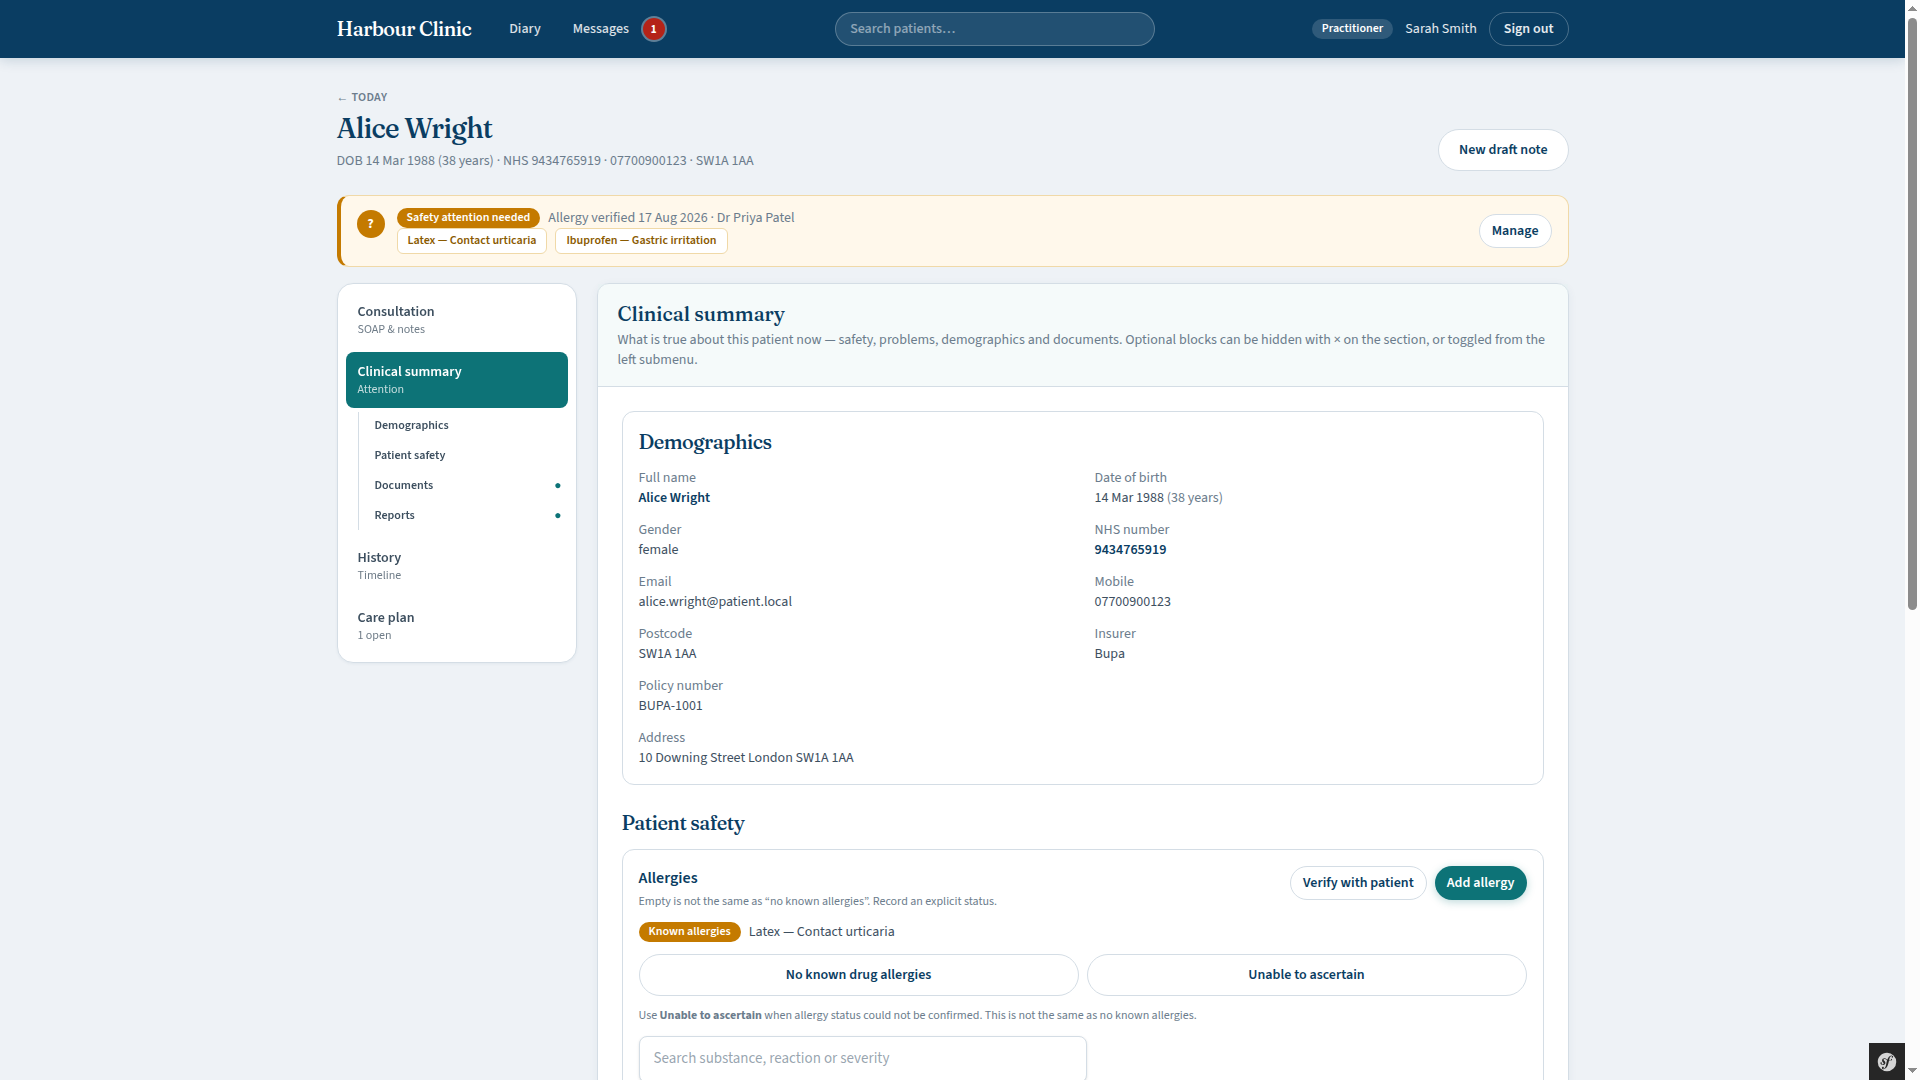Select the Clinical summary section
Screen dimensions: 1920x1080
click(x=456, y=380)
